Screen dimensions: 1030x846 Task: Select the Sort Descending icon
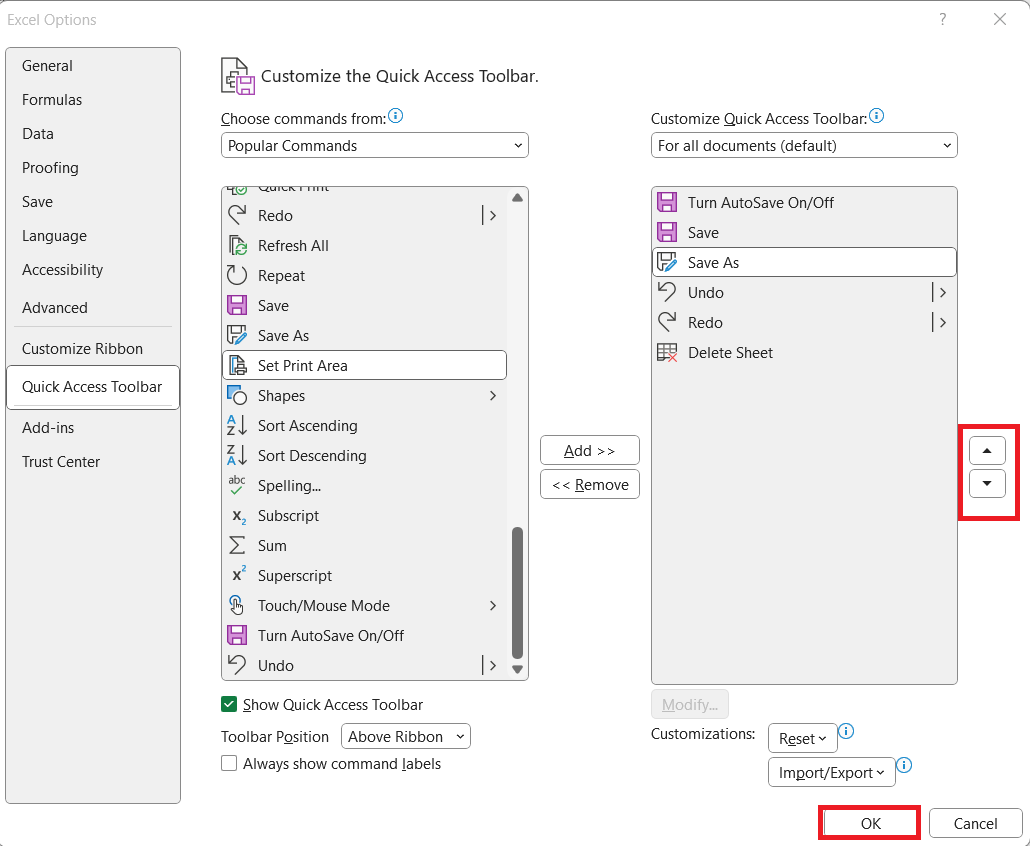[x=236, y=456]
